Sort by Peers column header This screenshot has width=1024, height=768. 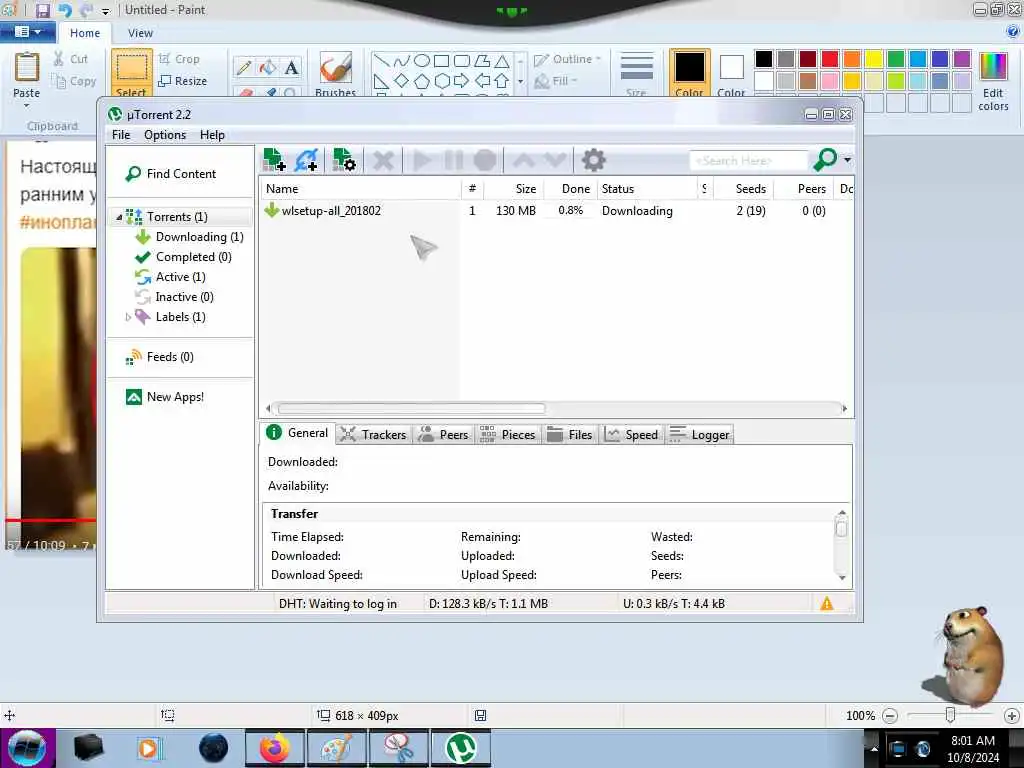tap(804, 189)
